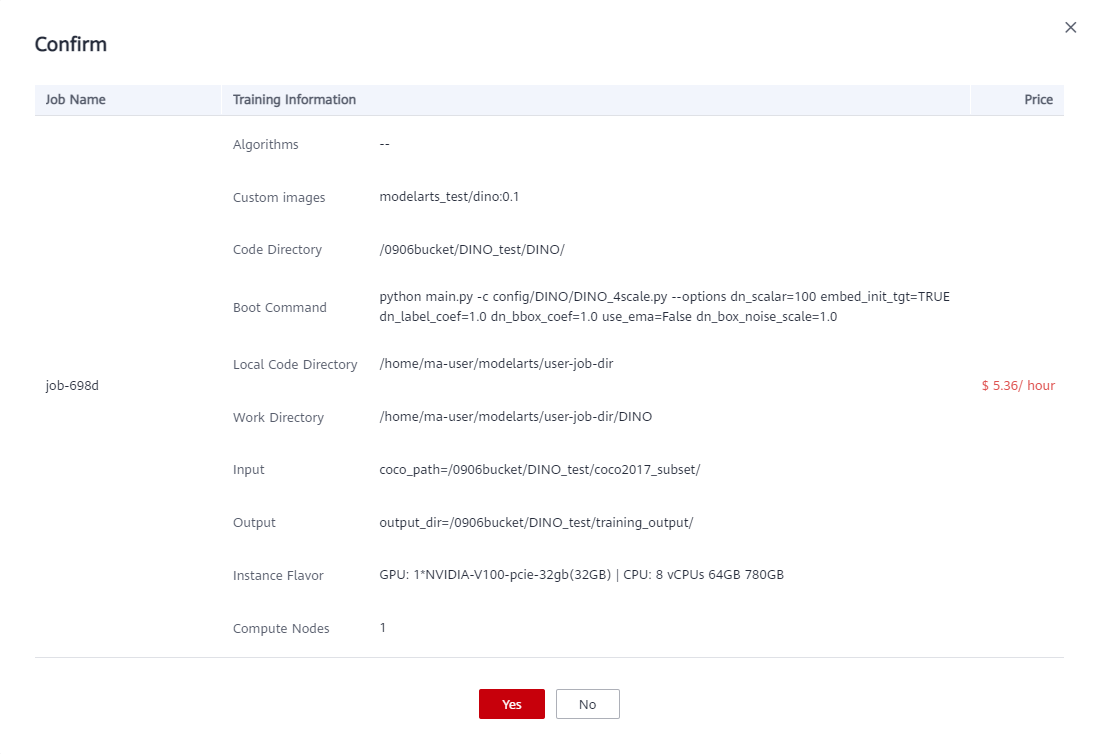Select the coco_path input value
The height and width of the screenshot is (754, 1097).
(x=539, y=470)
